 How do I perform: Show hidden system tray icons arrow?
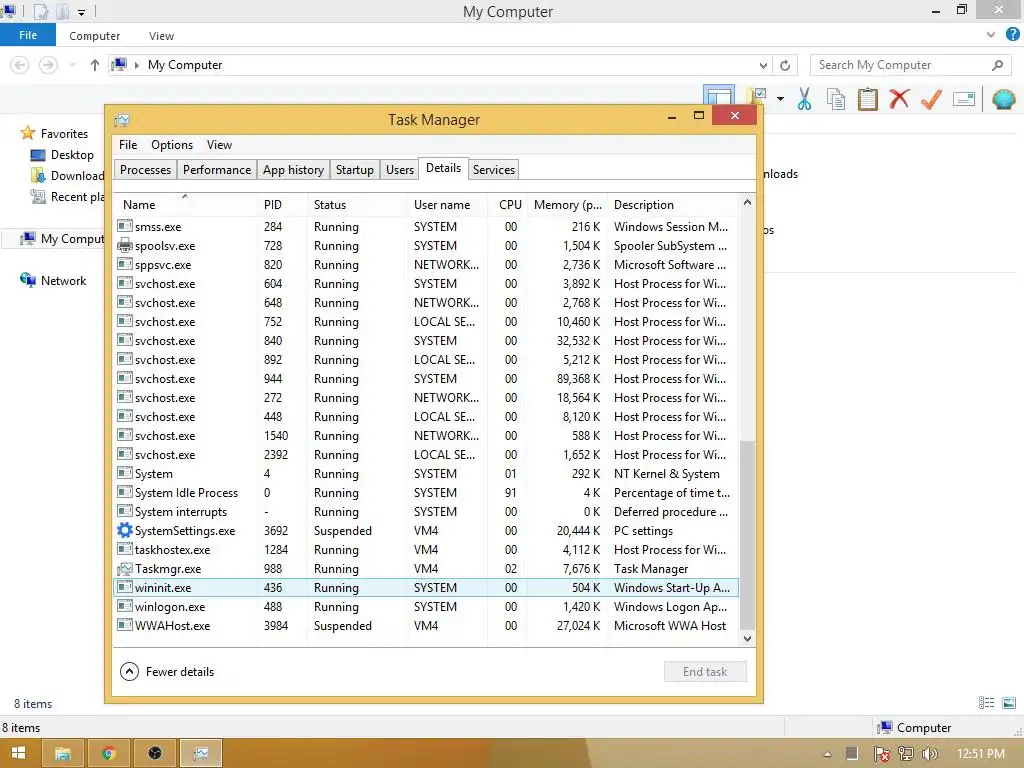tap(827, 754)
